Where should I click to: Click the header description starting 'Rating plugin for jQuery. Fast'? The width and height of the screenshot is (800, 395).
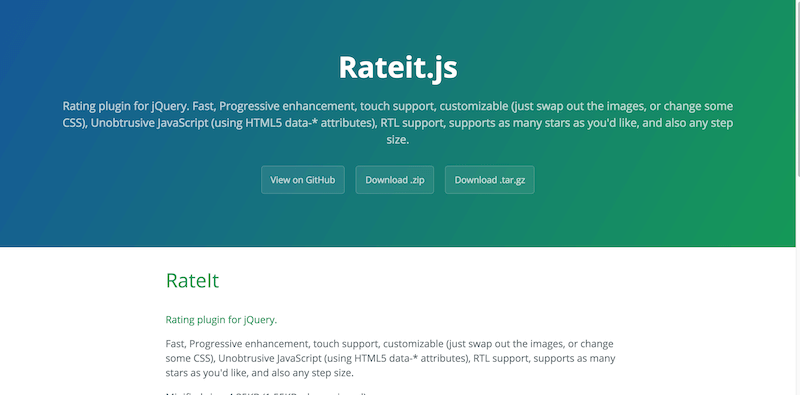point(398,123)
